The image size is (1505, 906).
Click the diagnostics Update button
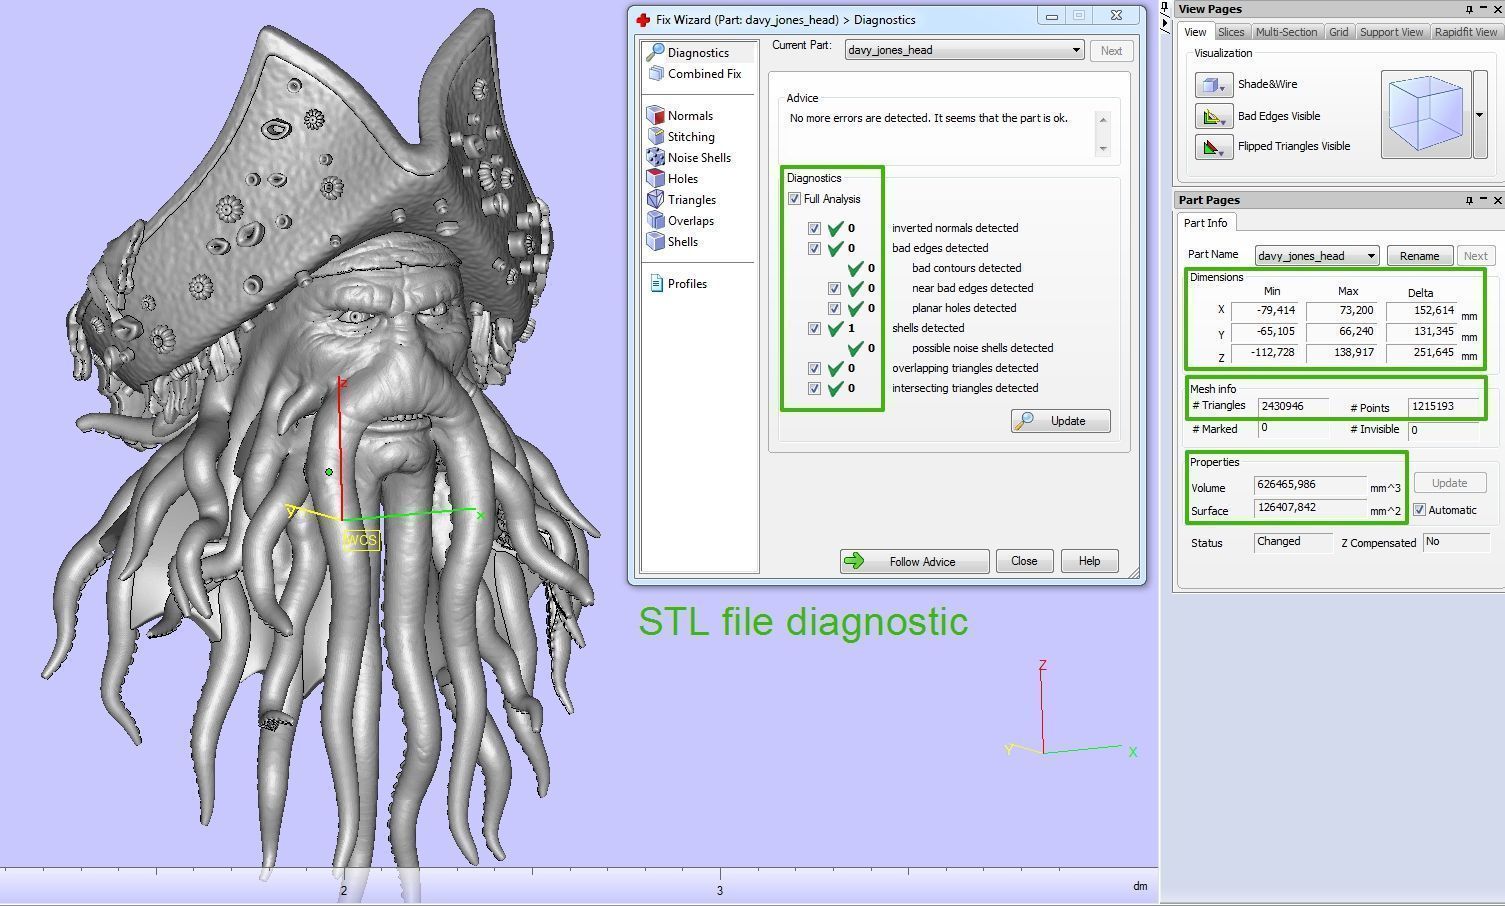click(1060, 421)
